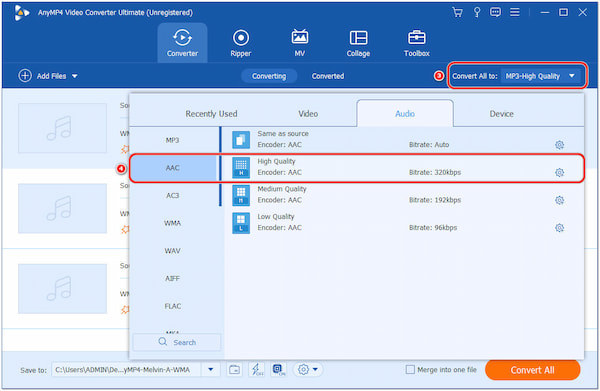Click the Convert All button
This screenshot has height=391, width=600.
tap(532, 370)
